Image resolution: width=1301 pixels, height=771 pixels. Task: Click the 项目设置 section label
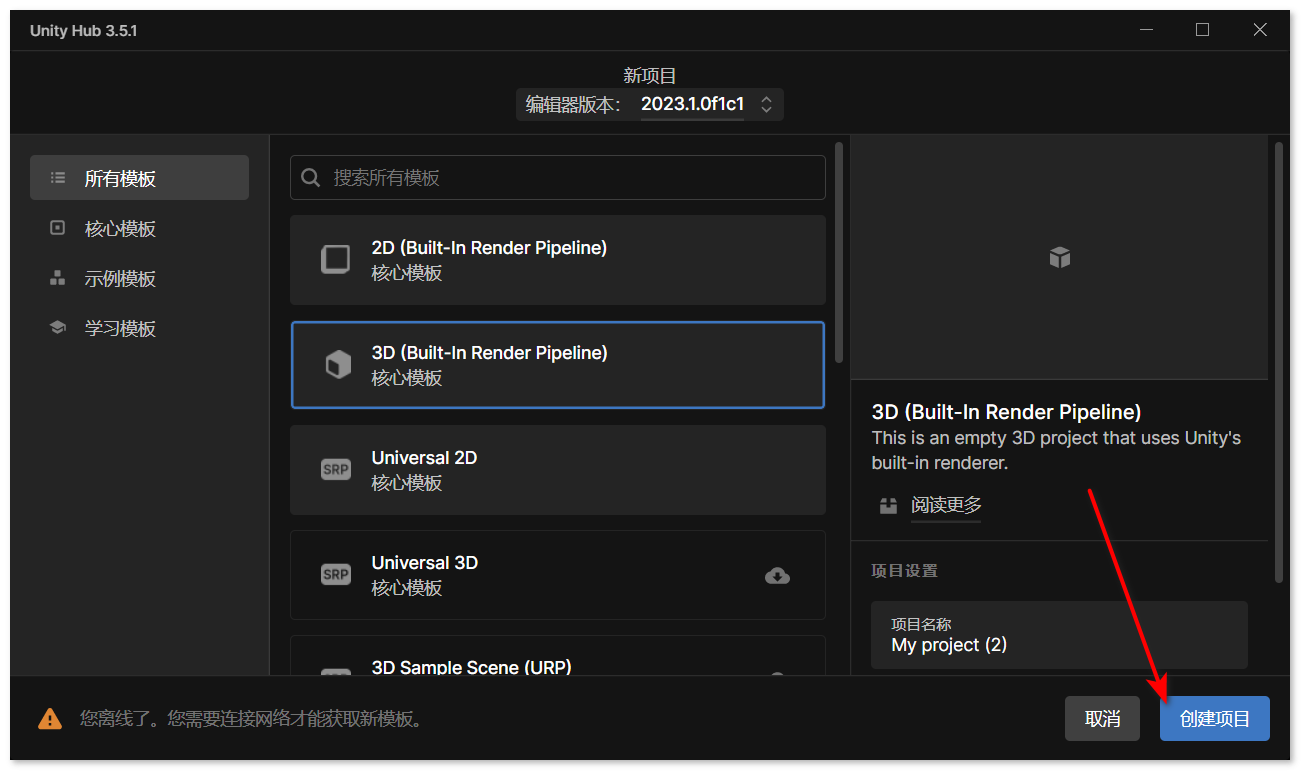tap(904, 571)
